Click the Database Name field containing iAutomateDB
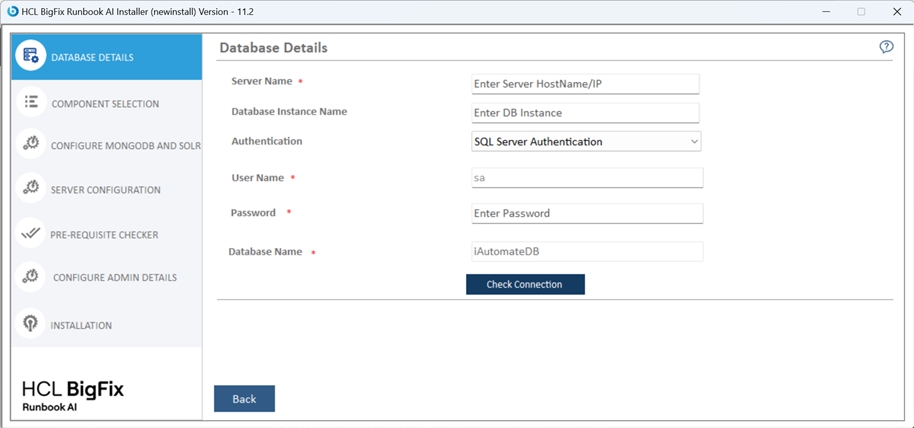The image size is (914, 428). coord(587,252)
